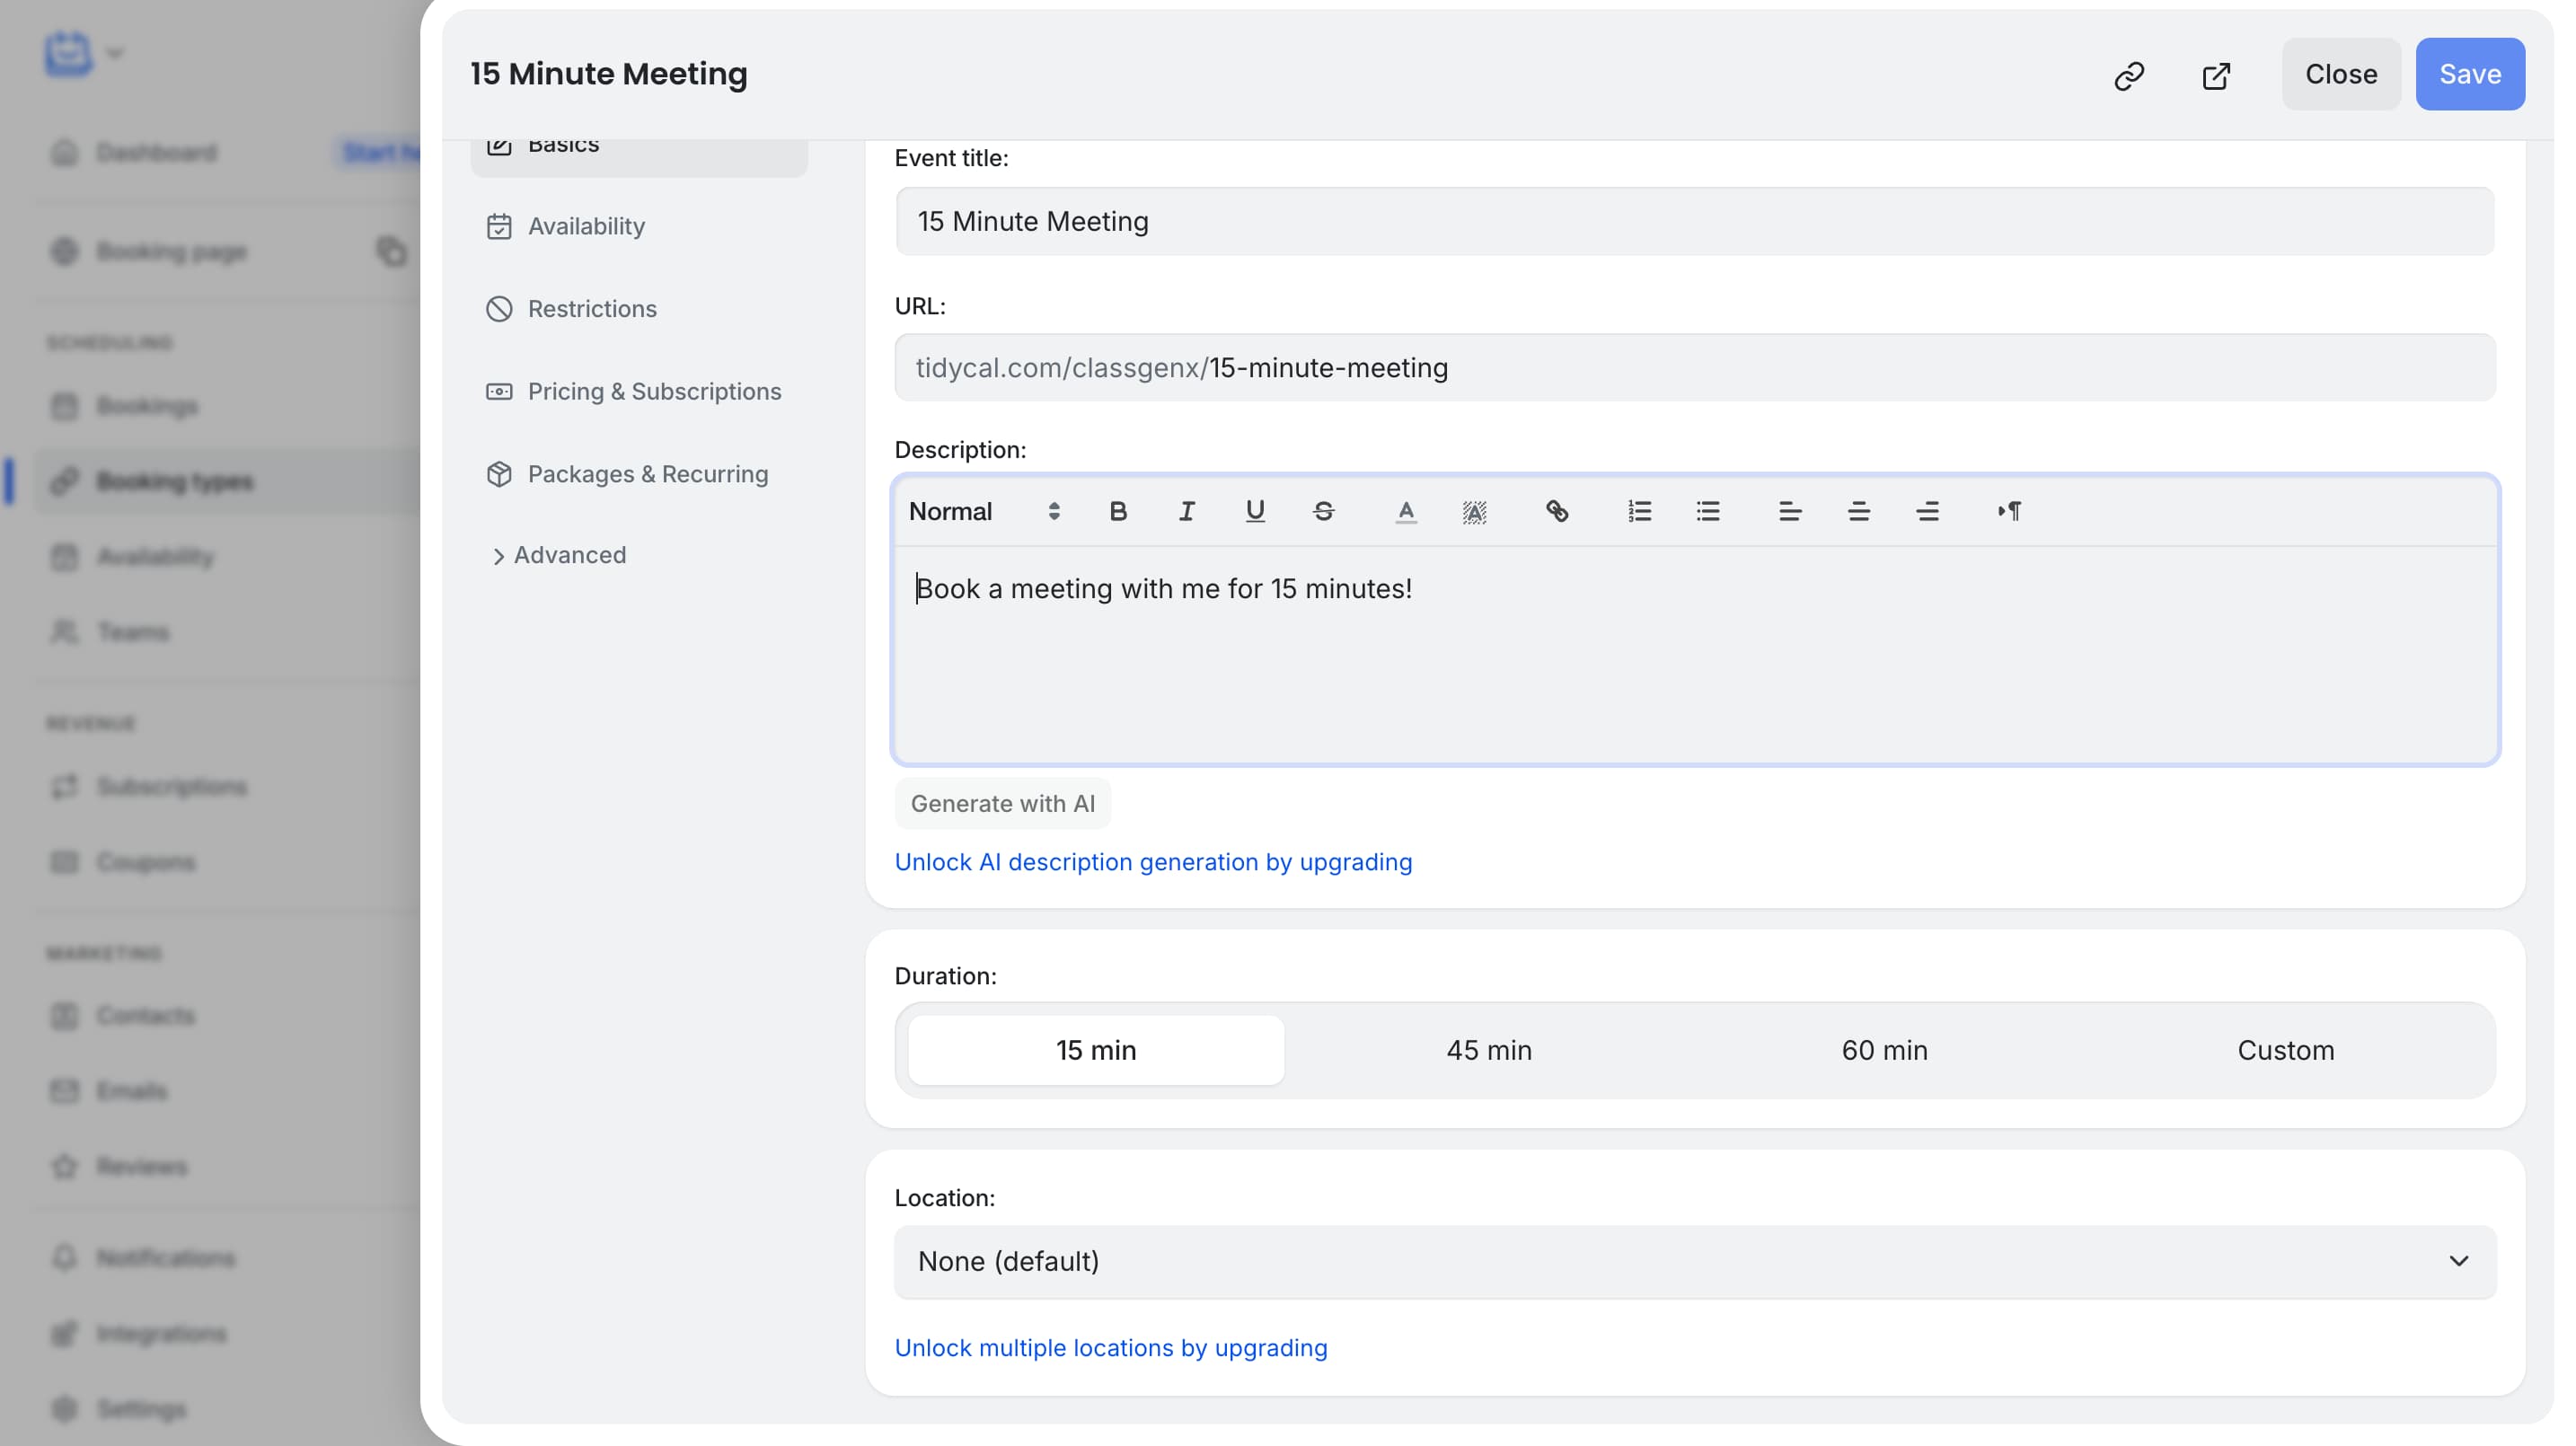Toggle italic formatting in description
2576x1446 pixels.
[1186, 512]
